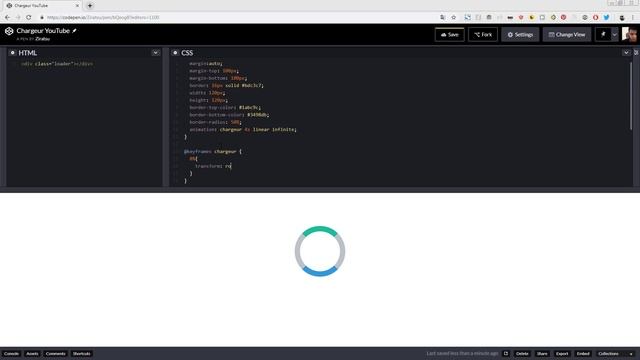Open the Collections dropdown in footer

pyautogui.click(x=616, y=353)
